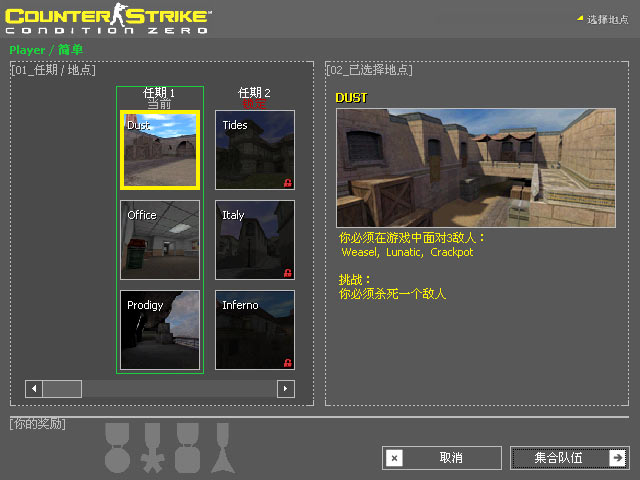The height and width of the screenshot is (480, 640).
Task: Select the locked Italy map thumbnail
Action: tap(255, 240)
